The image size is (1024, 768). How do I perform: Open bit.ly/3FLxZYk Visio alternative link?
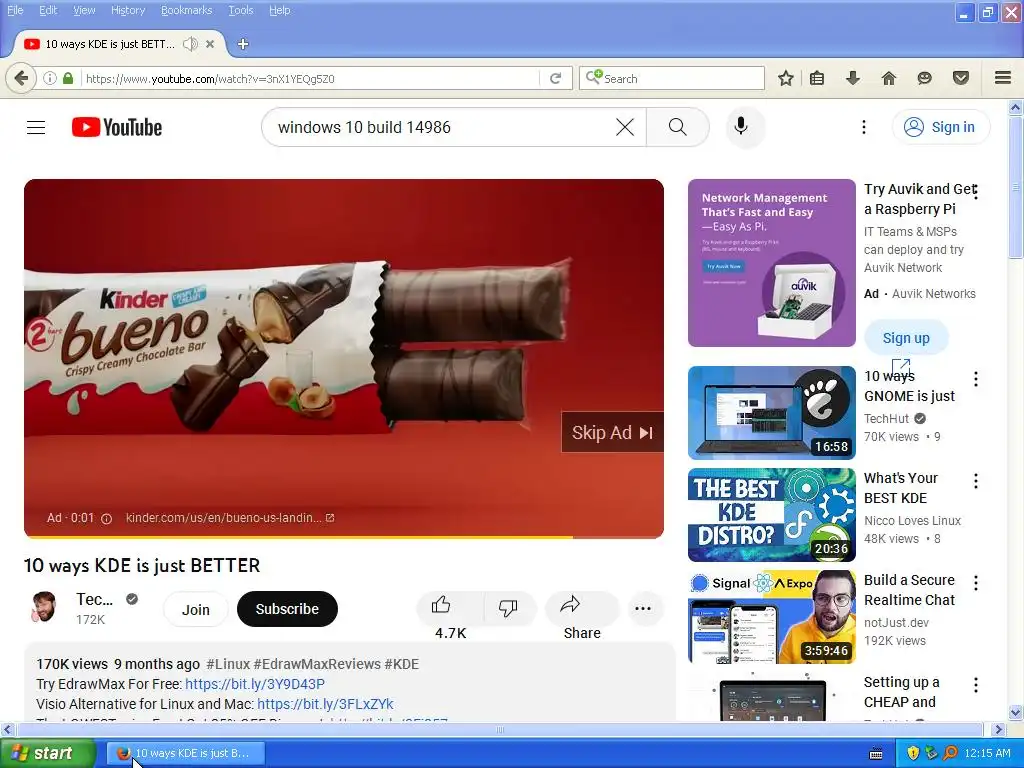click(325, 704)
